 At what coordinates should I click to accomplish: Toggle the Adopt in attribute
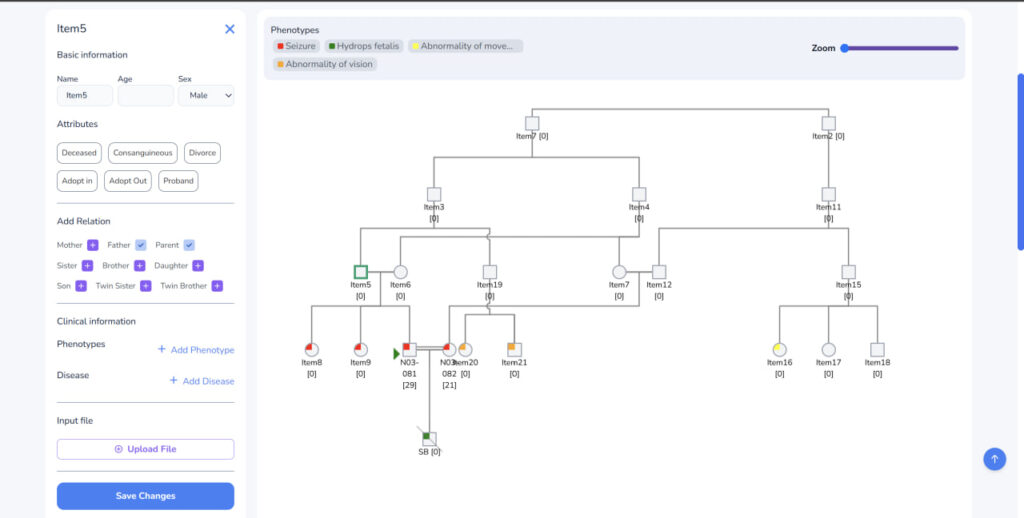coord(77,181)
